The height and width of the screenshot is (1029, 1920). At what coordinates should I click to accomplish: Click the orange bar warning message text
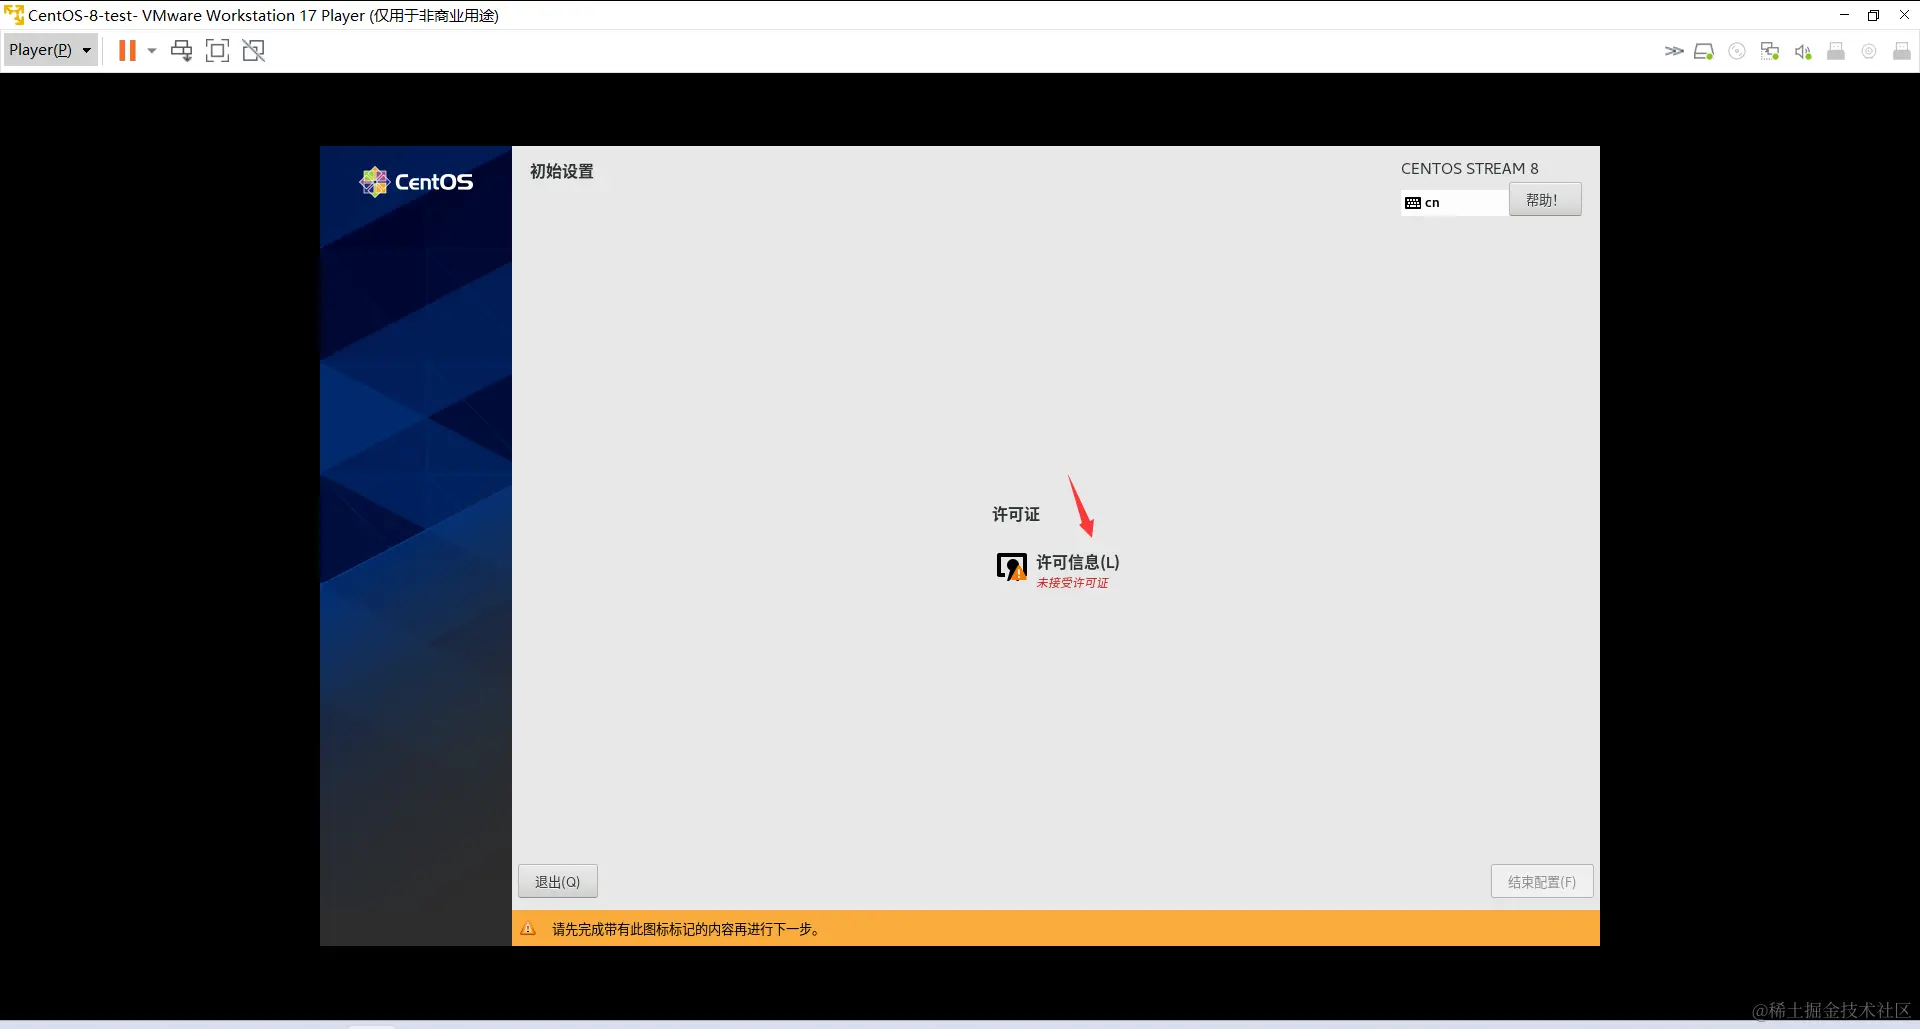click(687, 929)
